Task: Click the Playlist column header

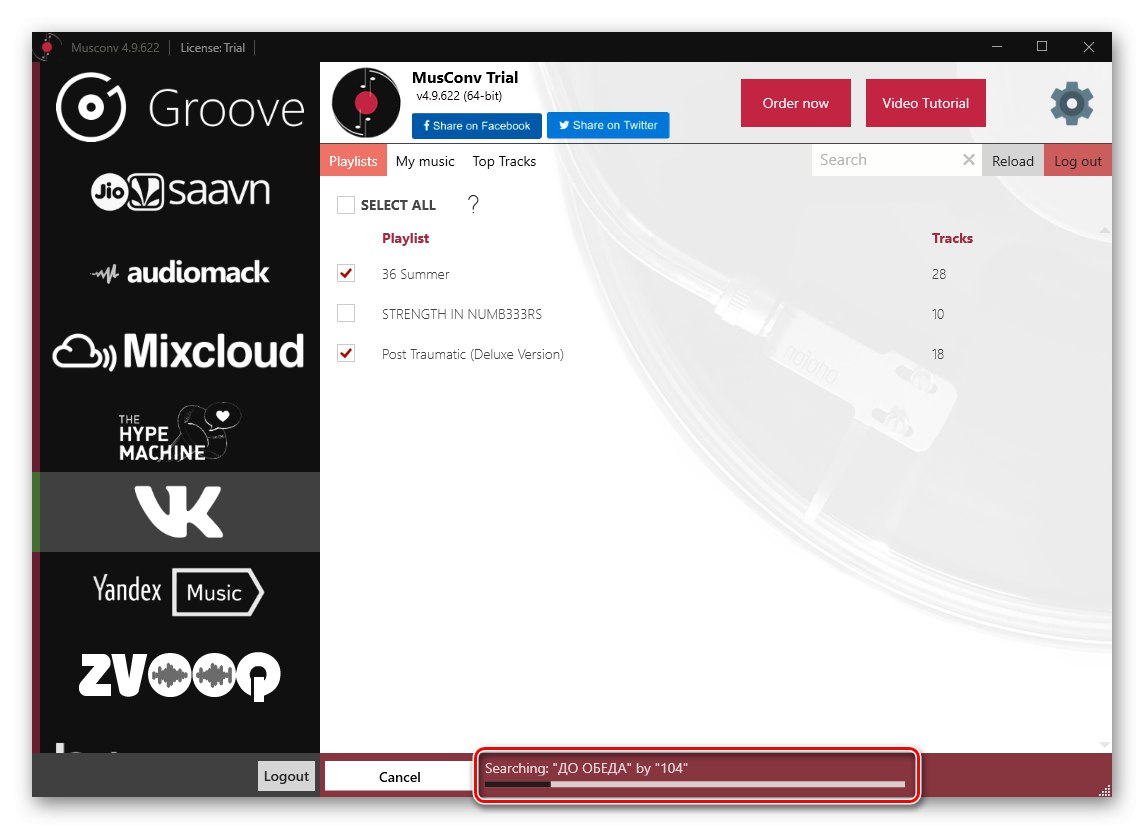Action: click(x=405, y=239)
